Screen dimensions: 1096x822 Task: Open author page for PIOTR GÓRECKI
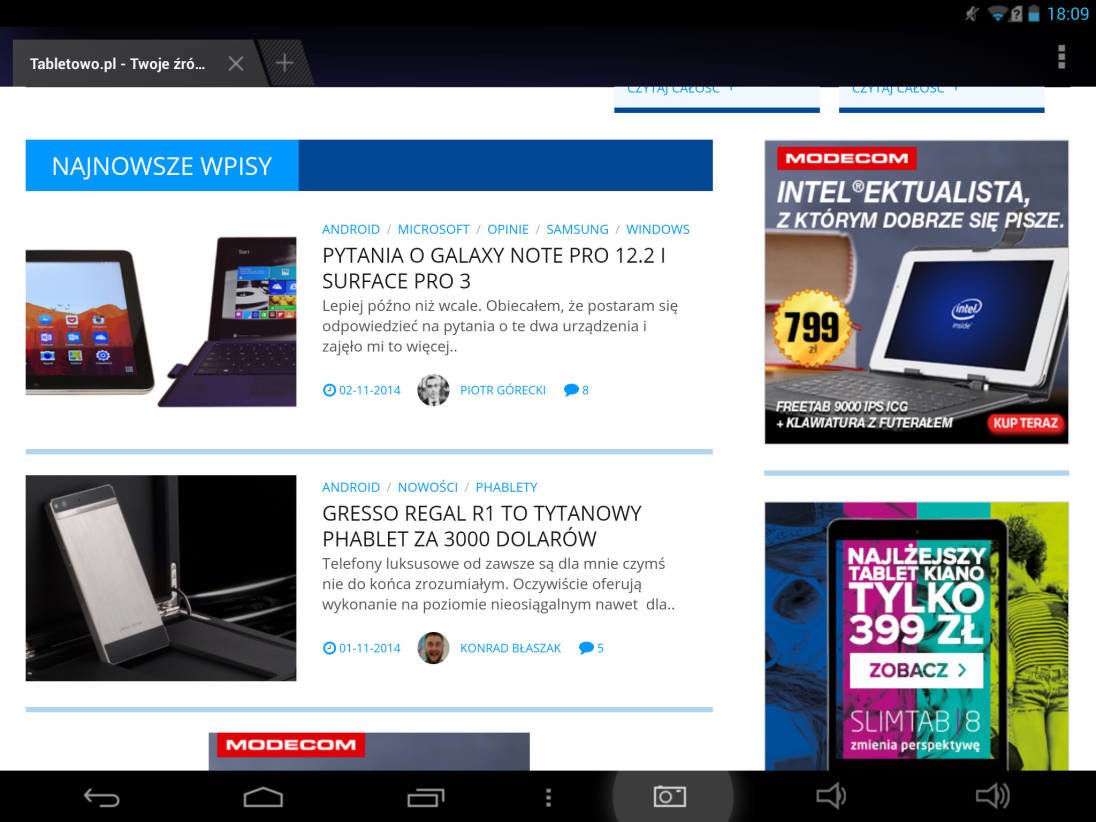[503, 390]
